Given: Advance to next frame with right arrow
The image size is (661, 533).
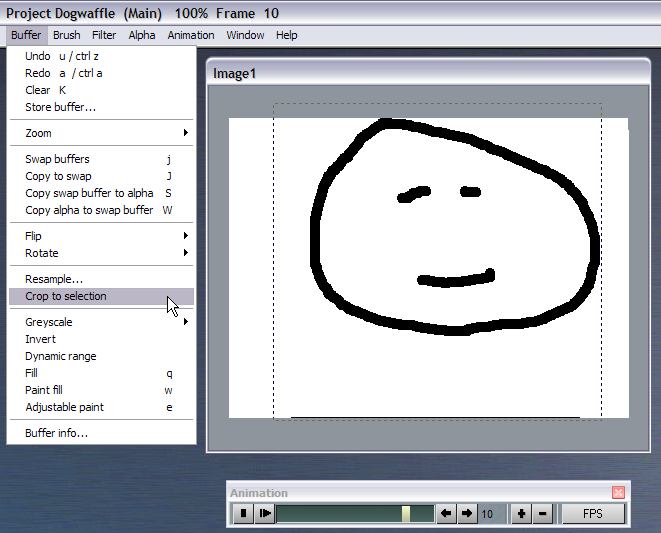Looking at the screenshot, I should coord(467,514).
